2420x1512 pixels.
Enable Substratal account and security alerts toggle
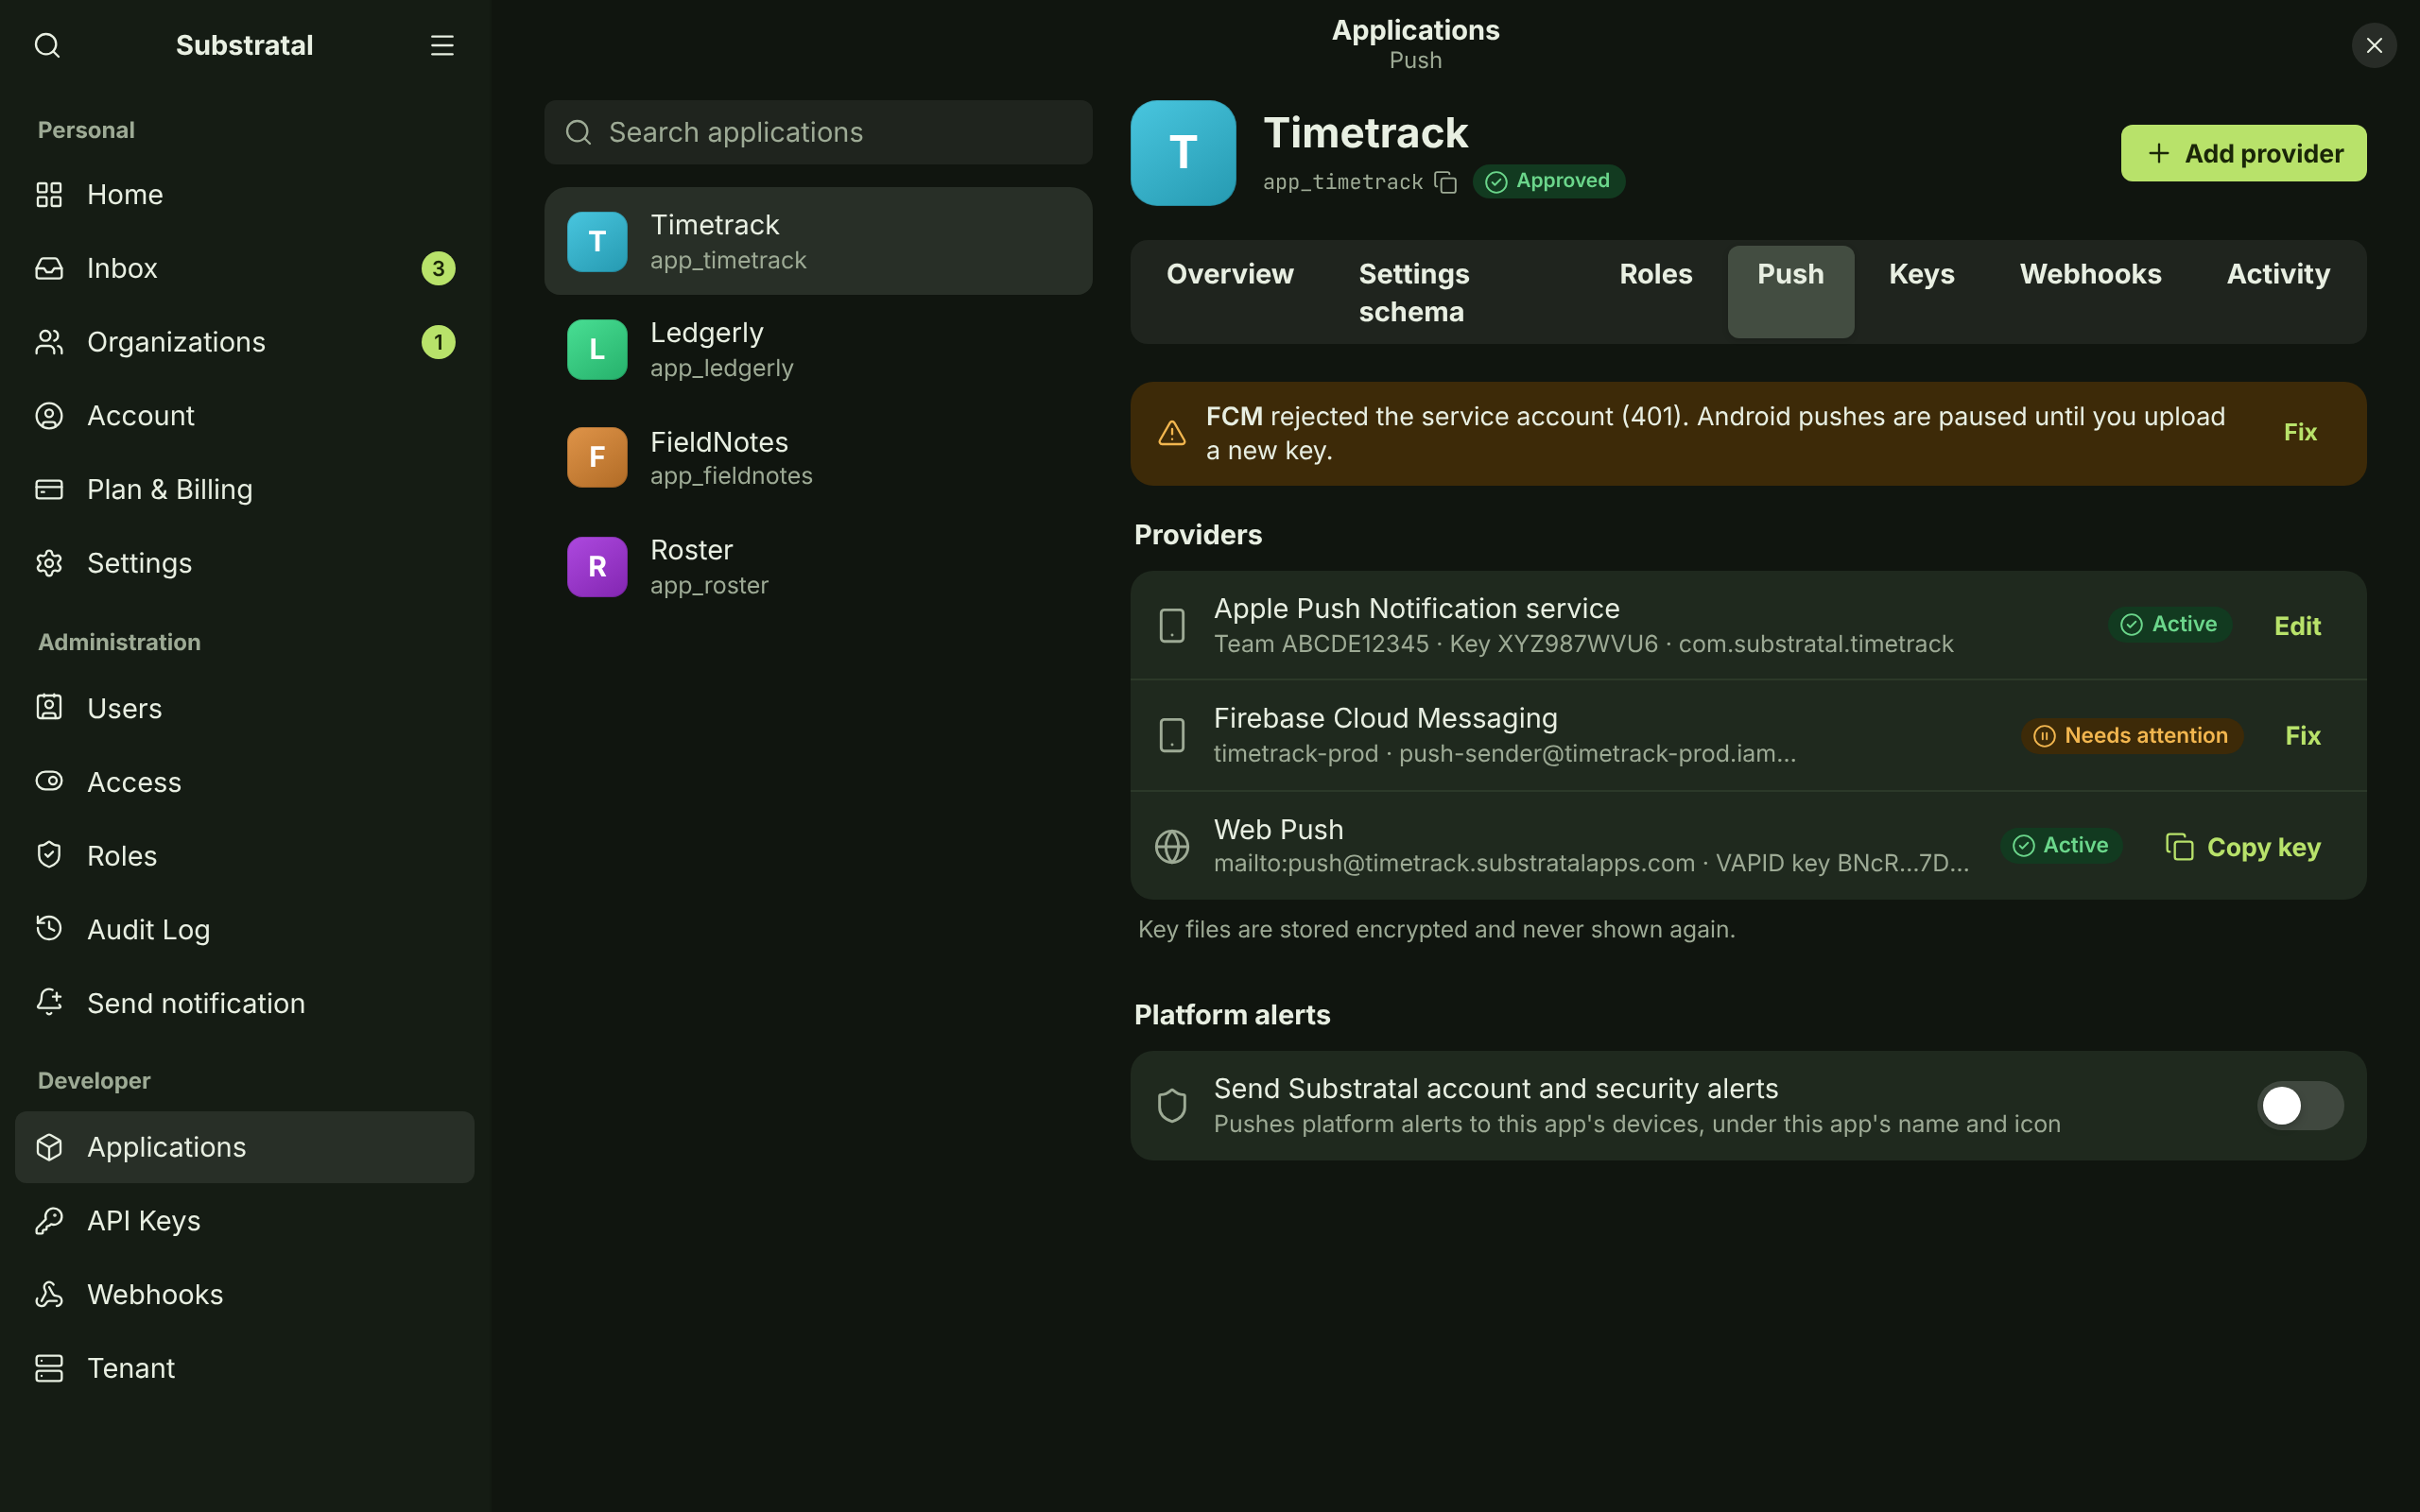point(2299,1105)
